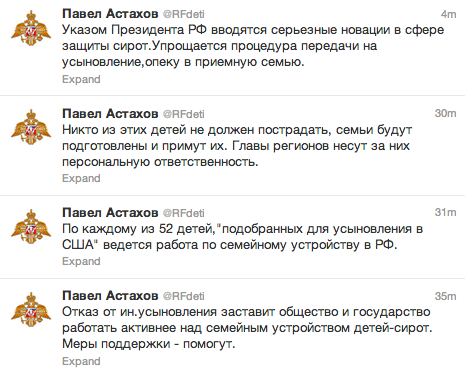Open the 35m timestamp permalink
This screenshot has height=374, width=465.
coord(446,296)
